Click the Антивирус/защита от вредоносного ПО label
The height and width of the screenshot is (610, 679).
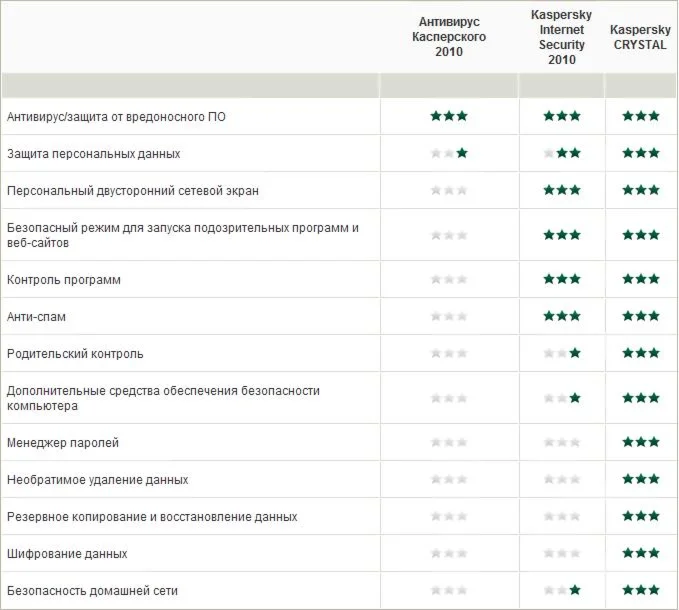pos(116,117)
